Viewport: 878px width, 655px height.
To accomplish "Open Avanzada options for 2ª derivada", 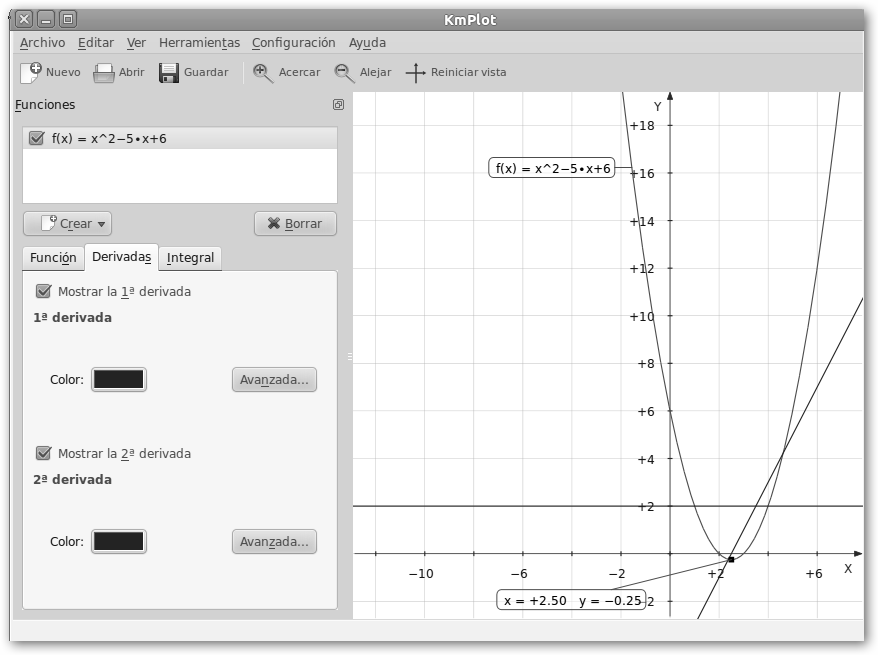I will tap(274, 541).
